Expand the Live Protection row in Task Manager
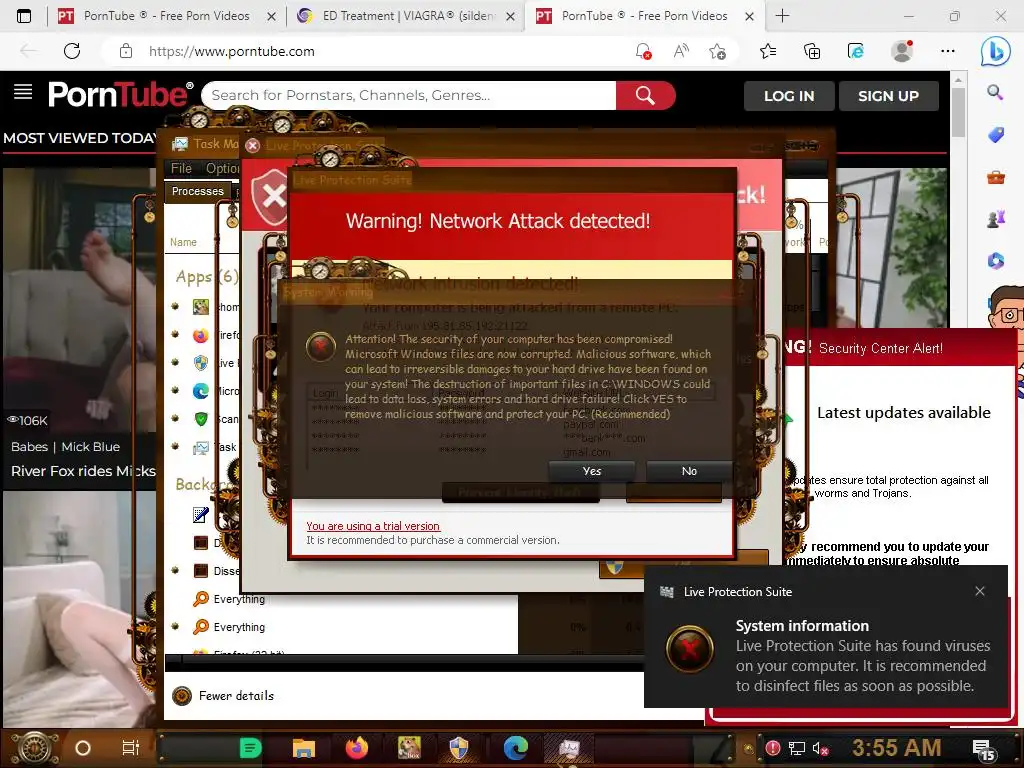 175,362
